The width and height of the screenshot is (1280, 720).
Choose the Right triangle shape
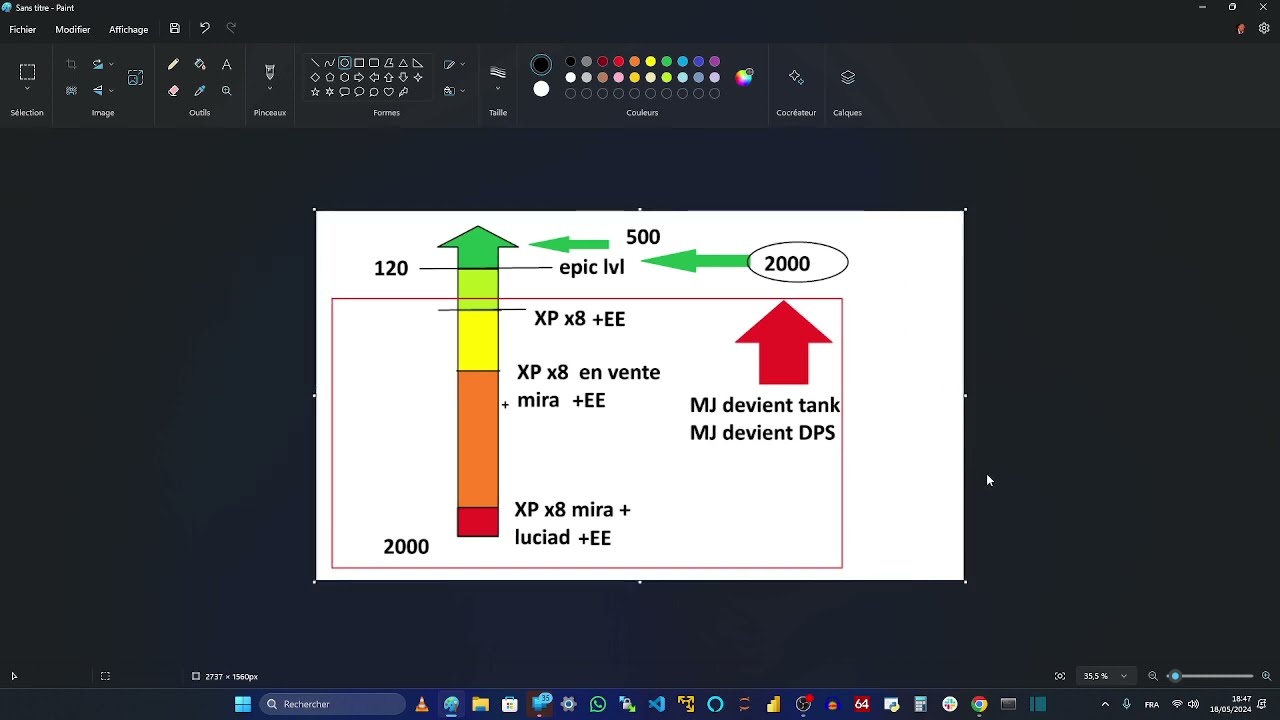tap(418, 63)
